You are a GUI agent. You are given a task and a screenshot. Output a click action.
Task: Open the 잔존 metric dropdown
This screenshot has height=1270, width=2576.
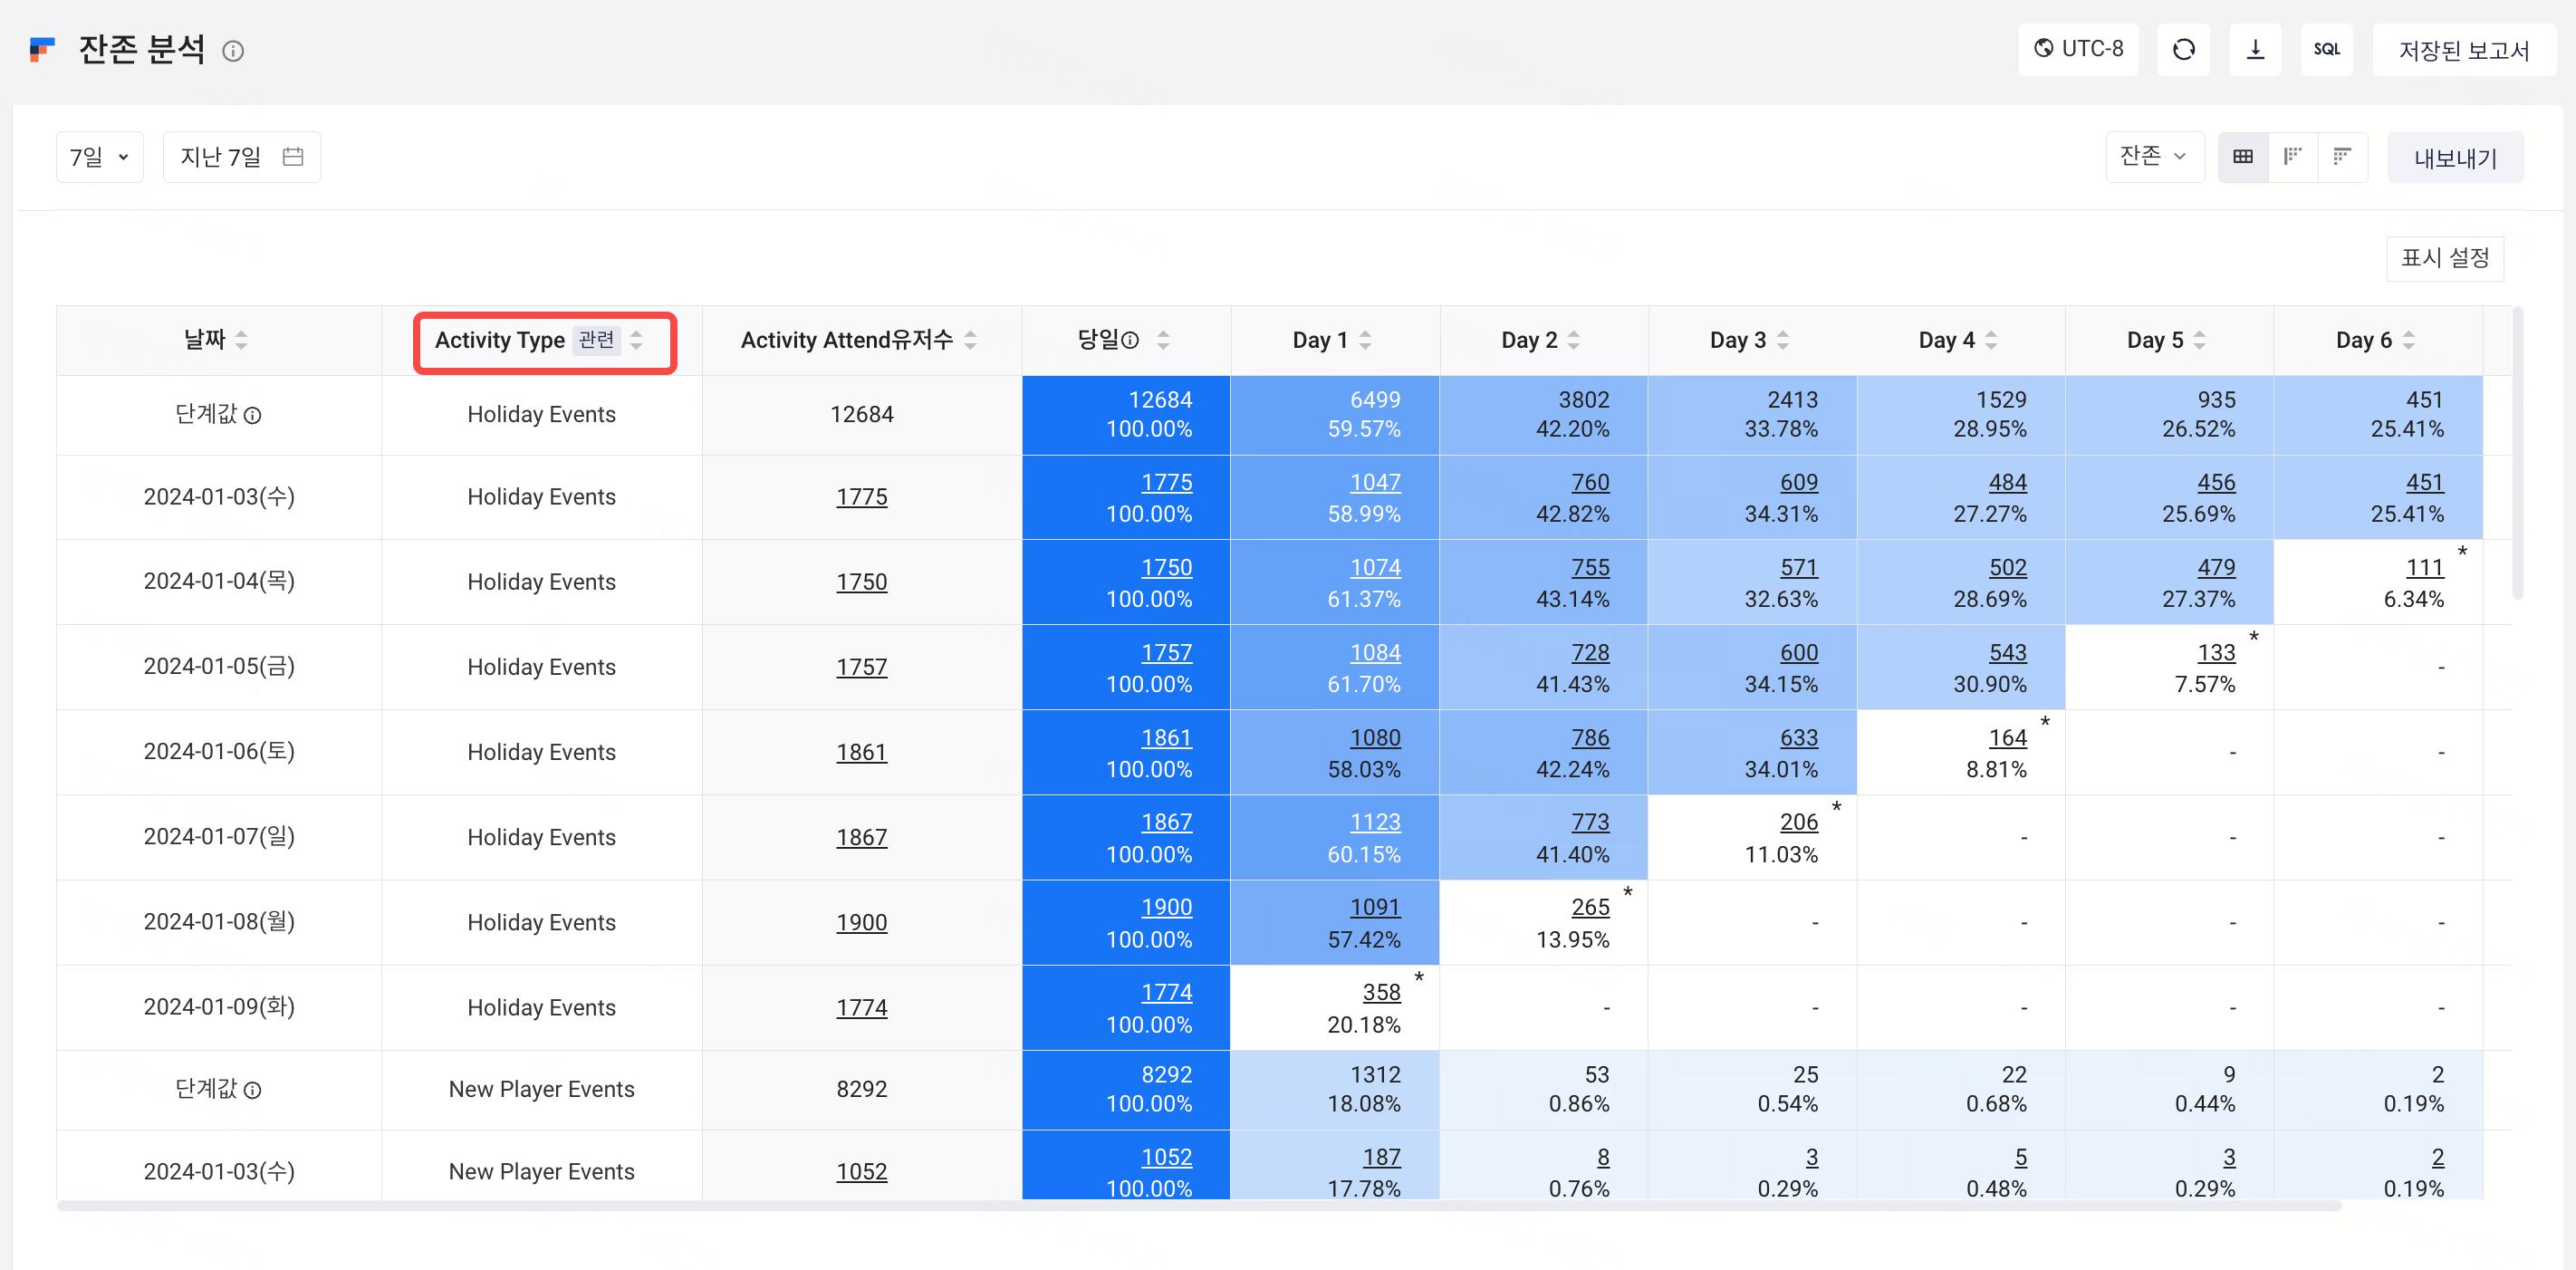pos(2154,157)
